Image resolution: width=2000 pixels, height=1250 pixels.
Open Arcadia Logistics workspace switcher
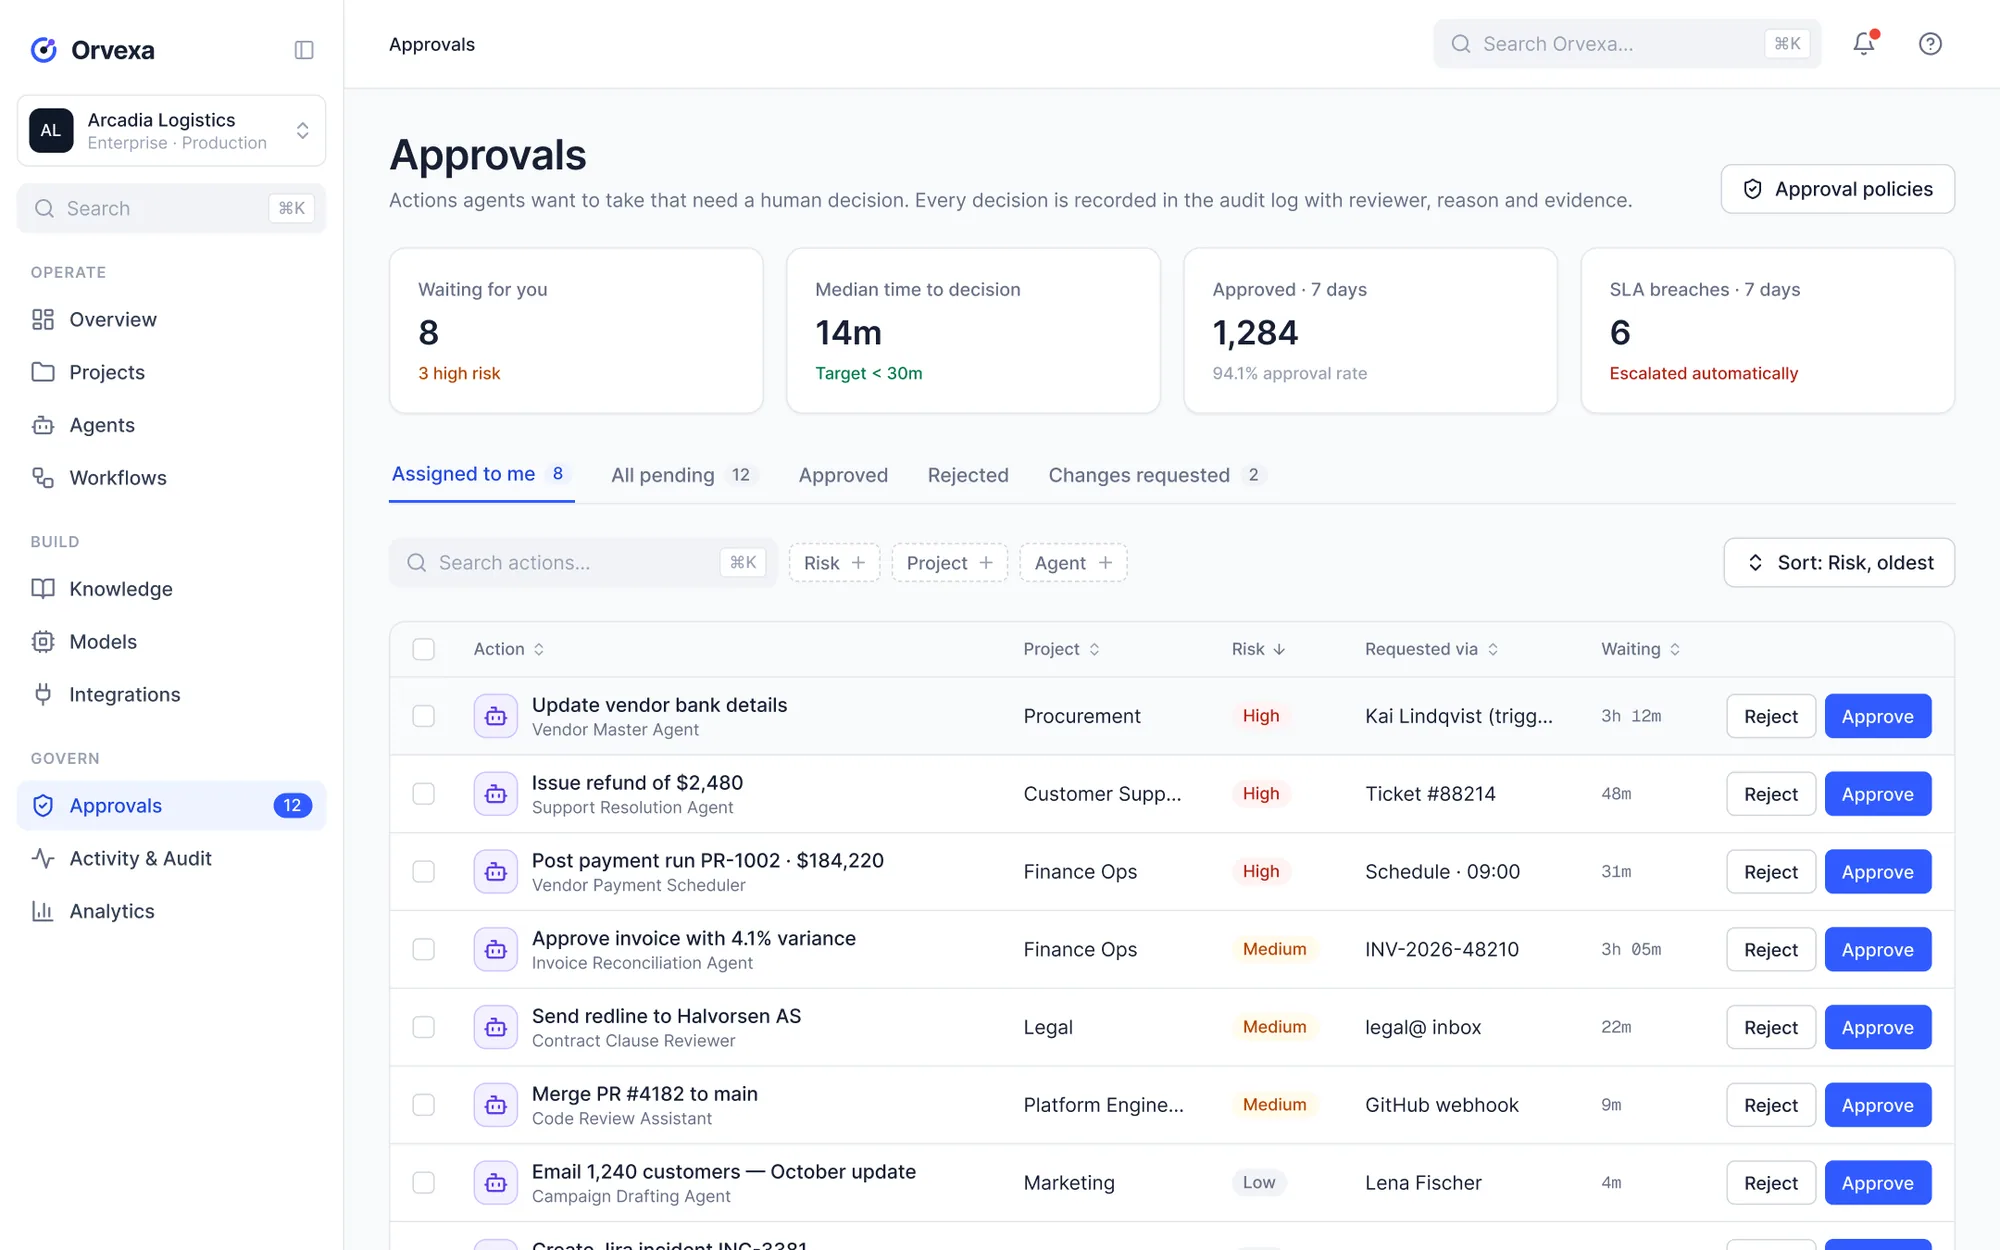[x=171, y=131]
